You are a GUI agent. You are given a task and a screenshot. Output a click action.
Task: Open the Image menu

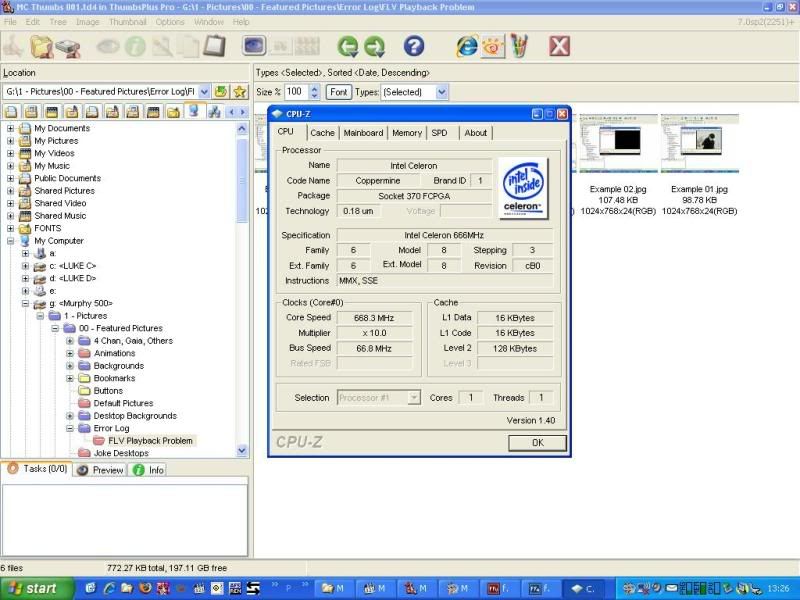[88, 22]
